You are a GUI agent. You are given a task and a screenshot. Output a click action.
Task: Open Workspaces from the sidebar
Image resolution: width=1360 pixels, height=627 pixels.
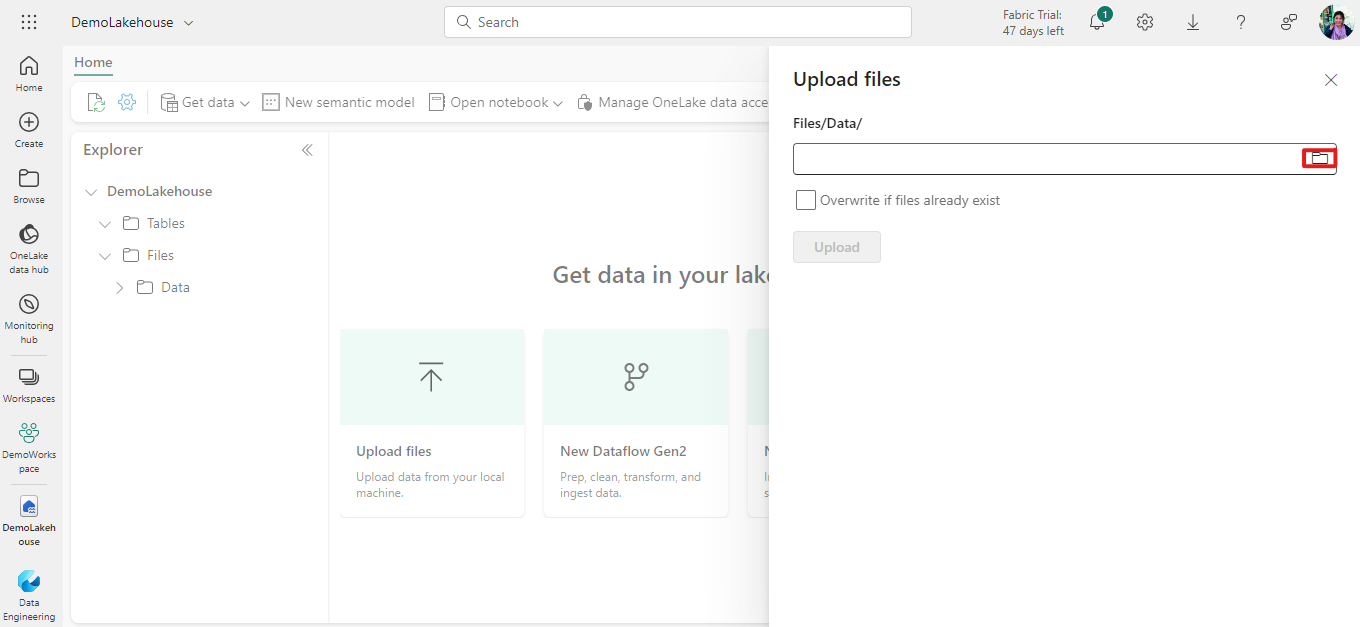[29, 386]
